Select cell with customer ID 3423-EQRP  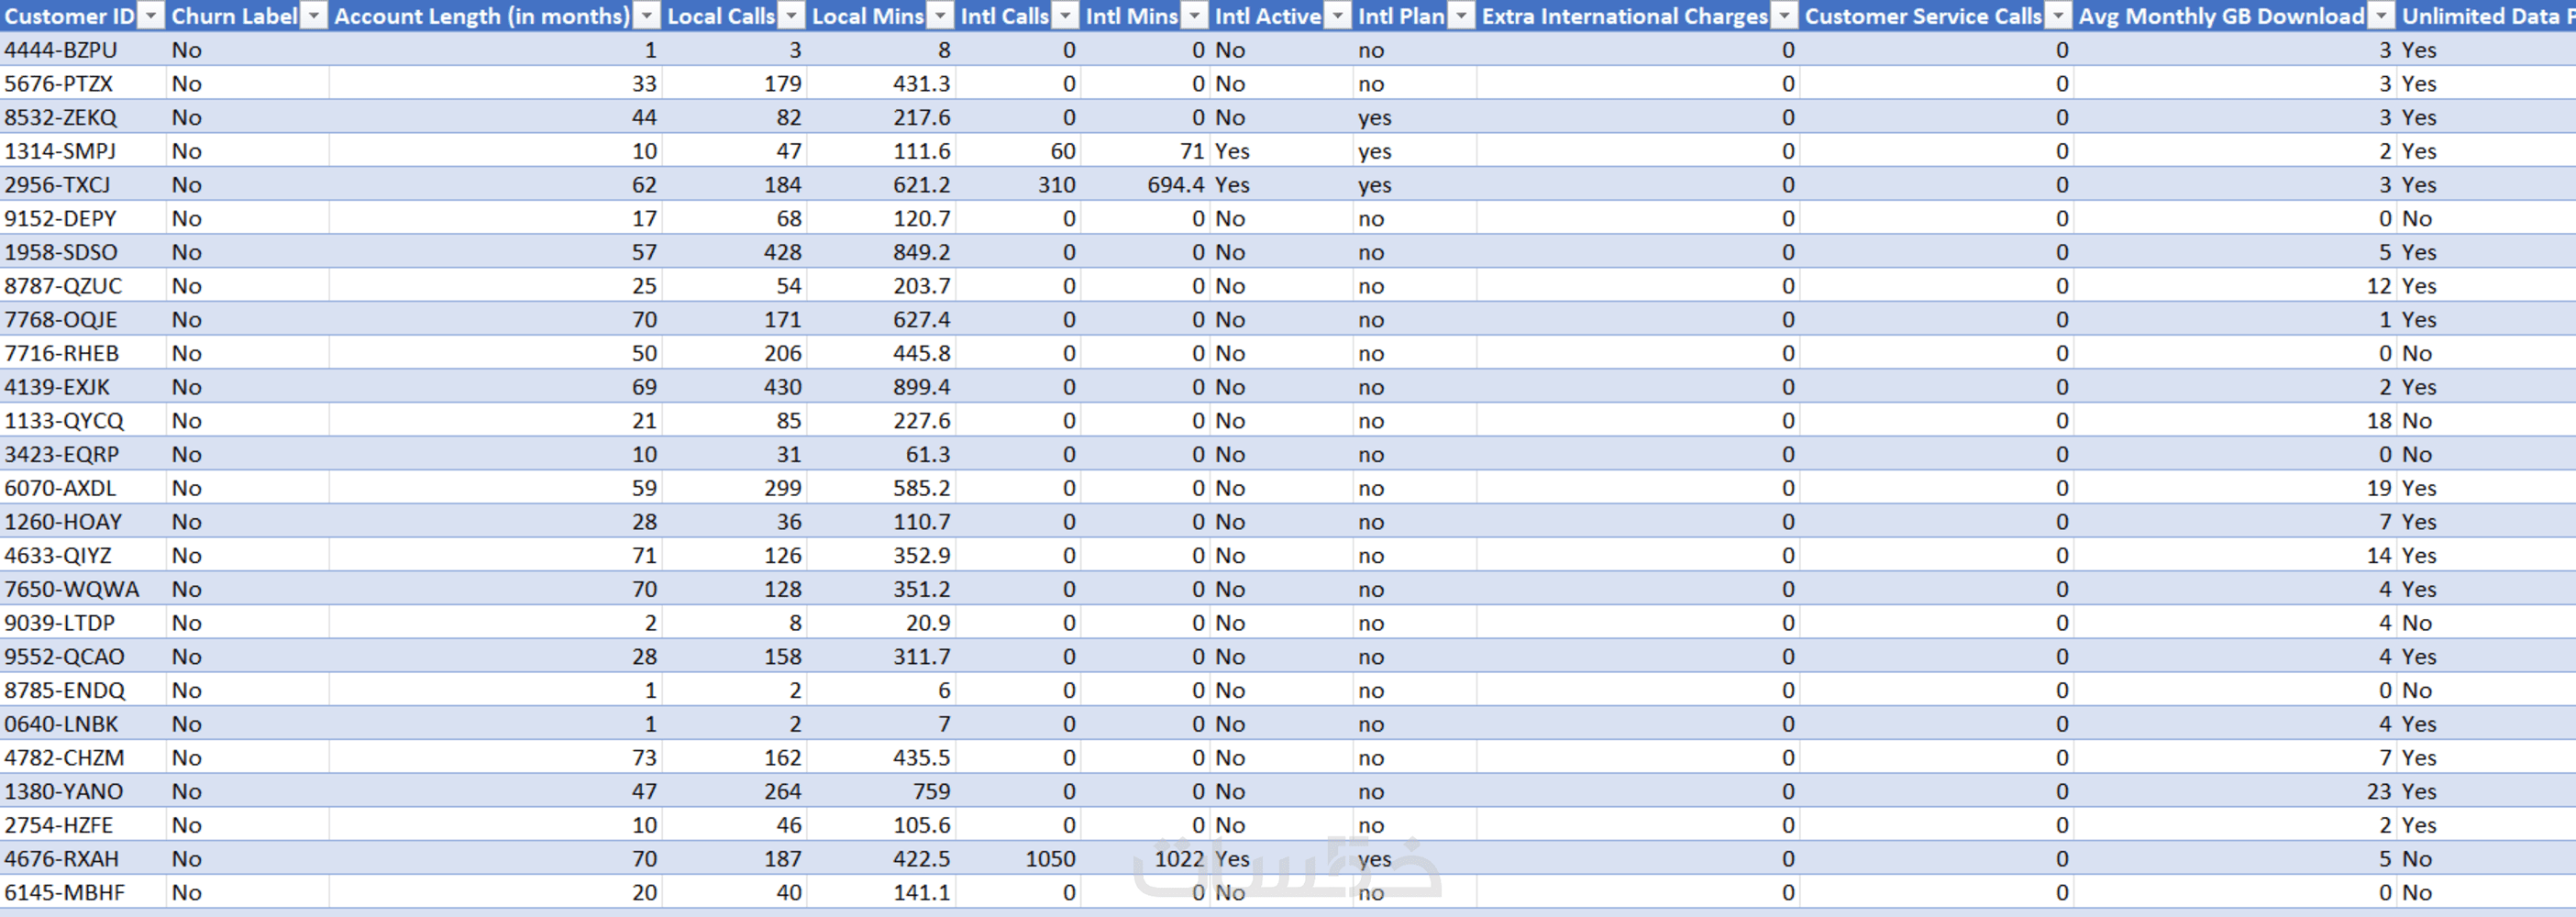point(83,454)
